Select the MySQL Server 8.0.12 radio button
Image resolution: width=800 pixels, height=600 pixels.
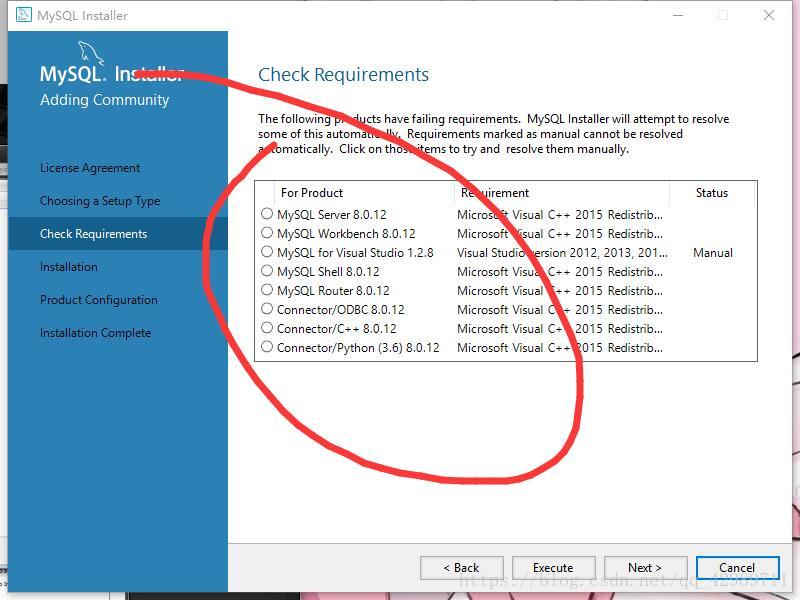point(267,214)
